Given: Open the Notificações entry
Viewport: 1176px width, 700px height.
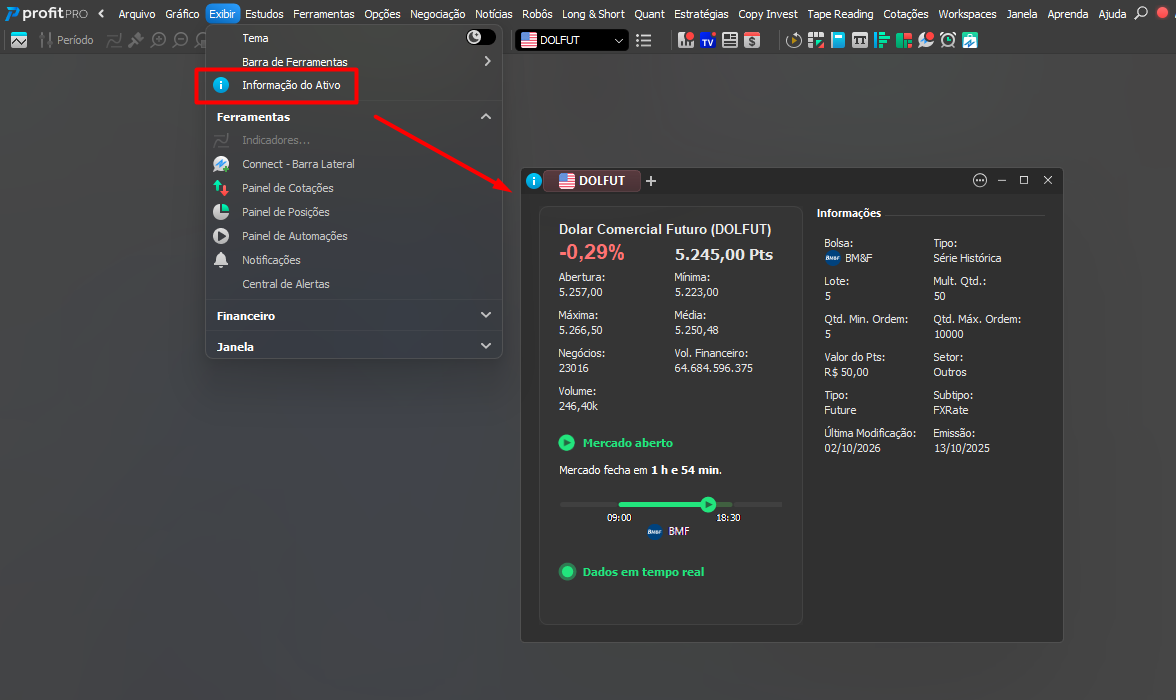Looking at the screenshot, I should click(x=353, y=260).
